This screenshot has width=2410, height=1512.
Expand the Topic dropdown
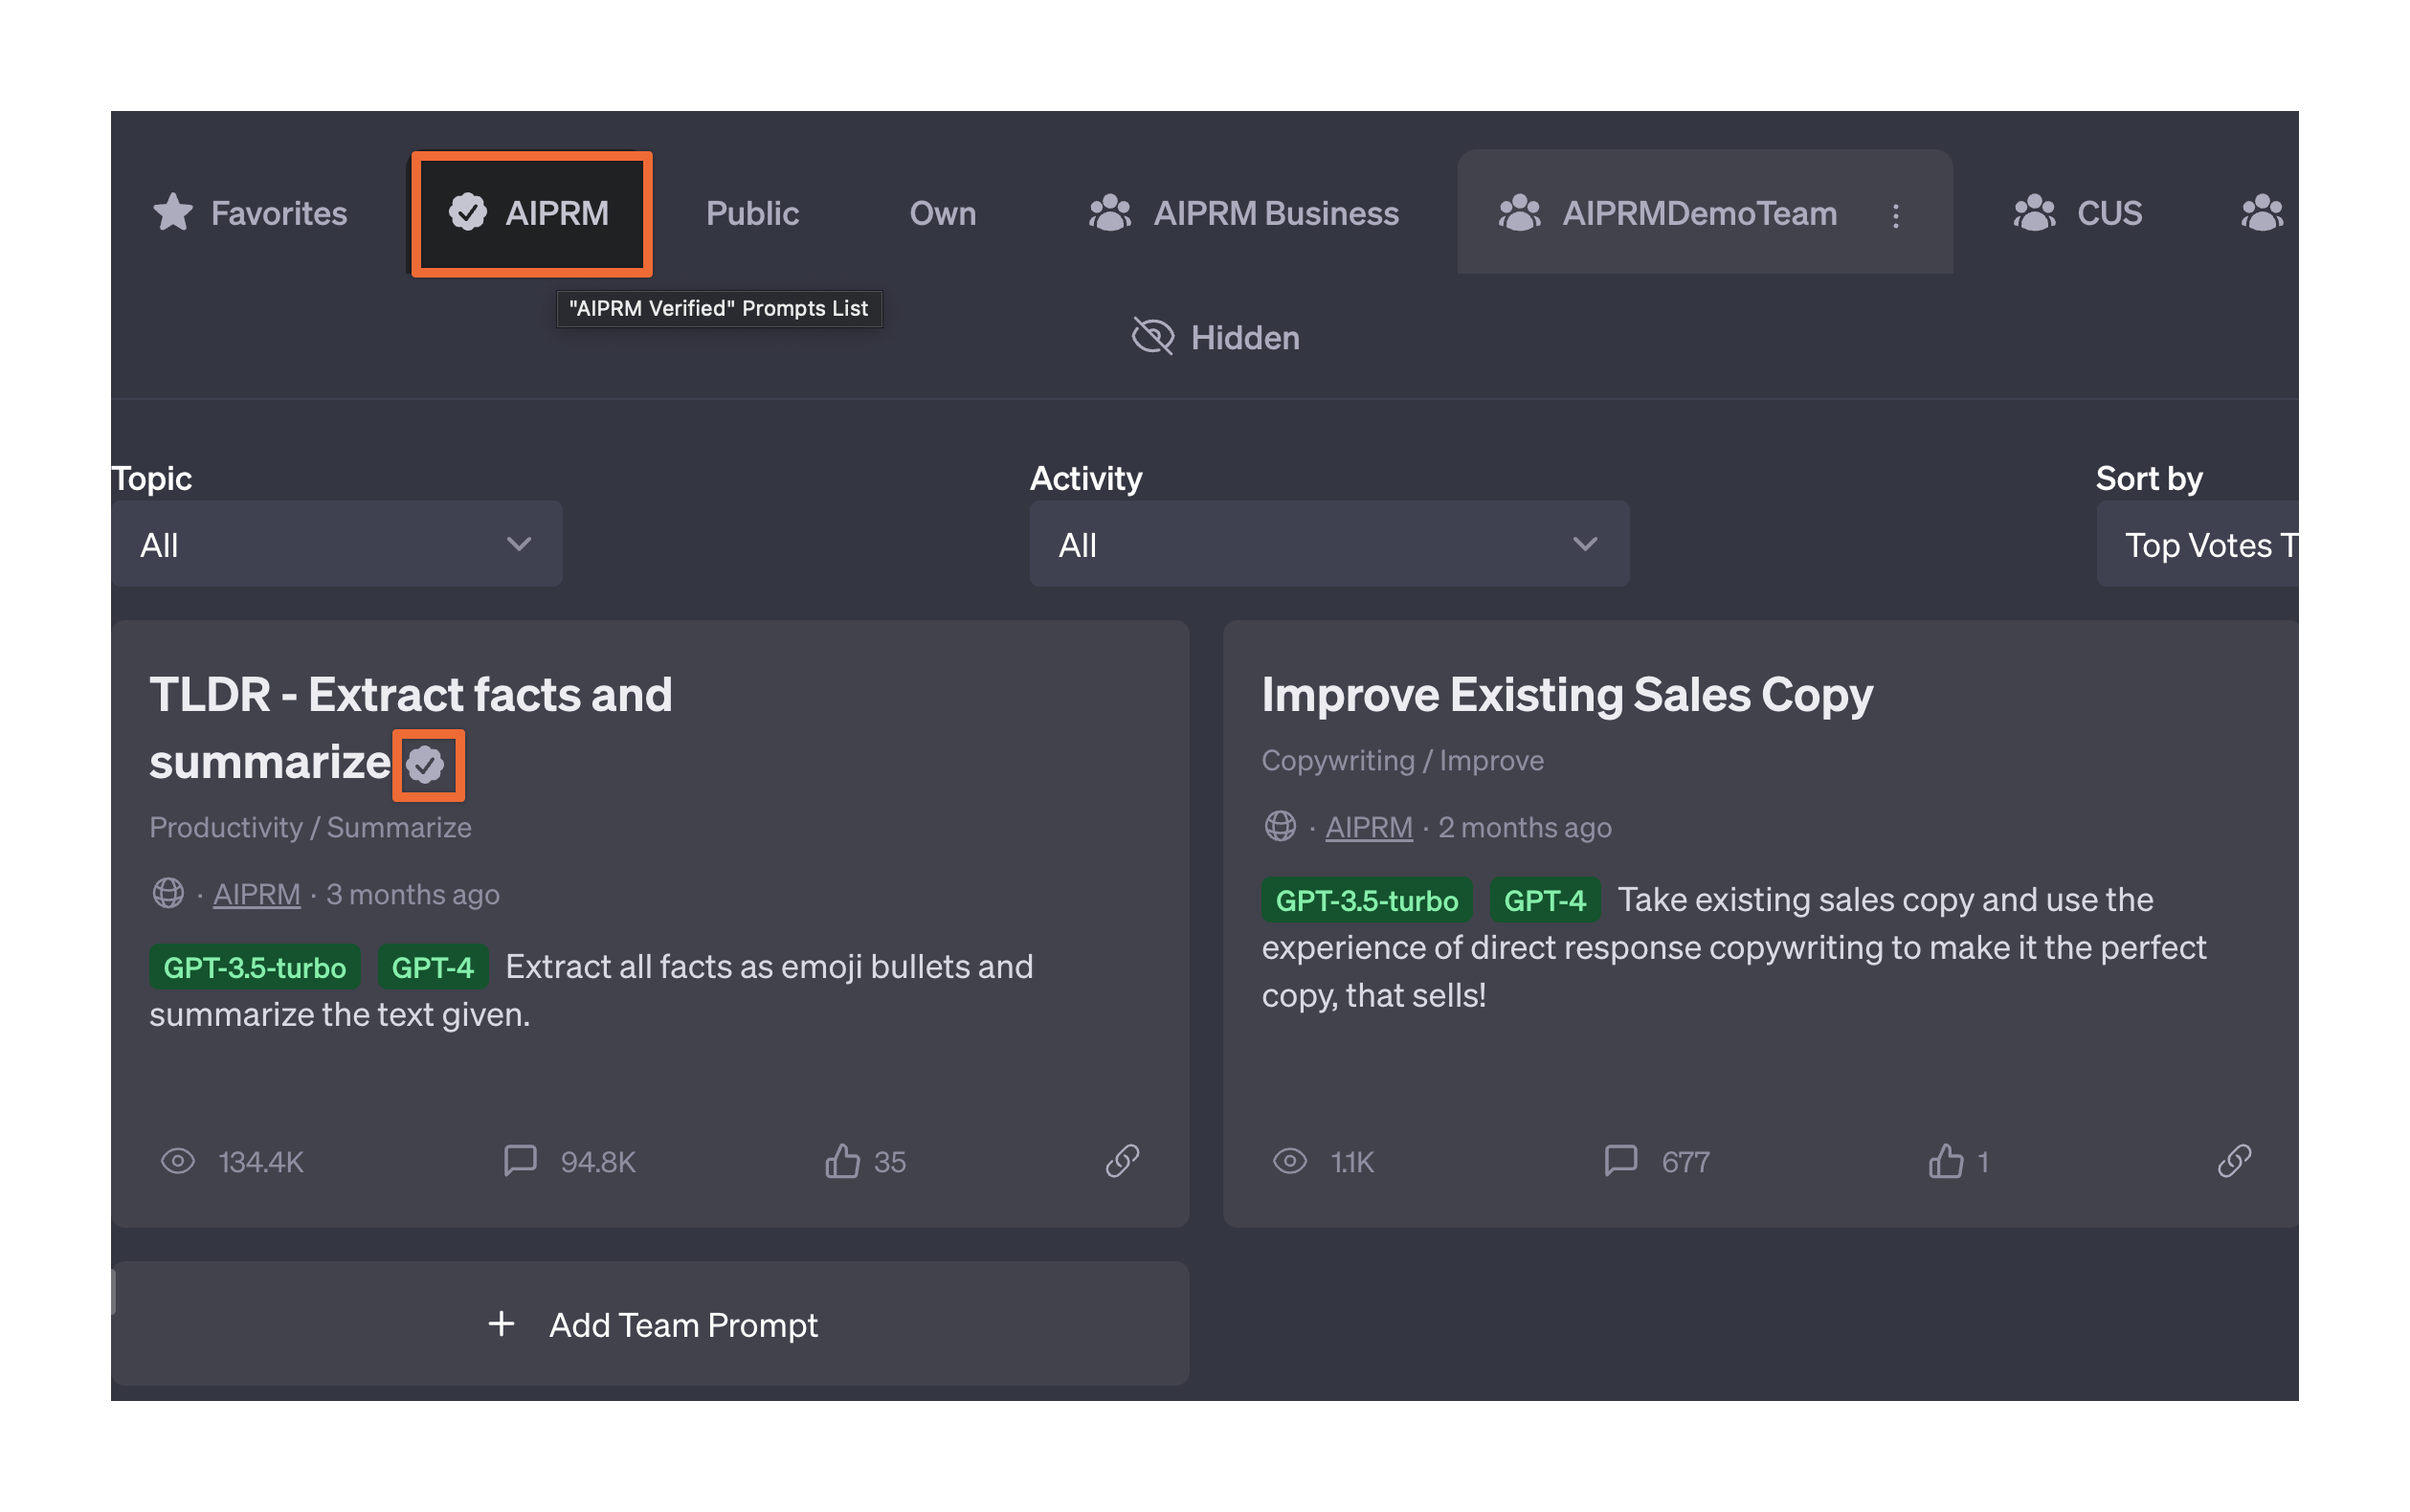(336, 544)
